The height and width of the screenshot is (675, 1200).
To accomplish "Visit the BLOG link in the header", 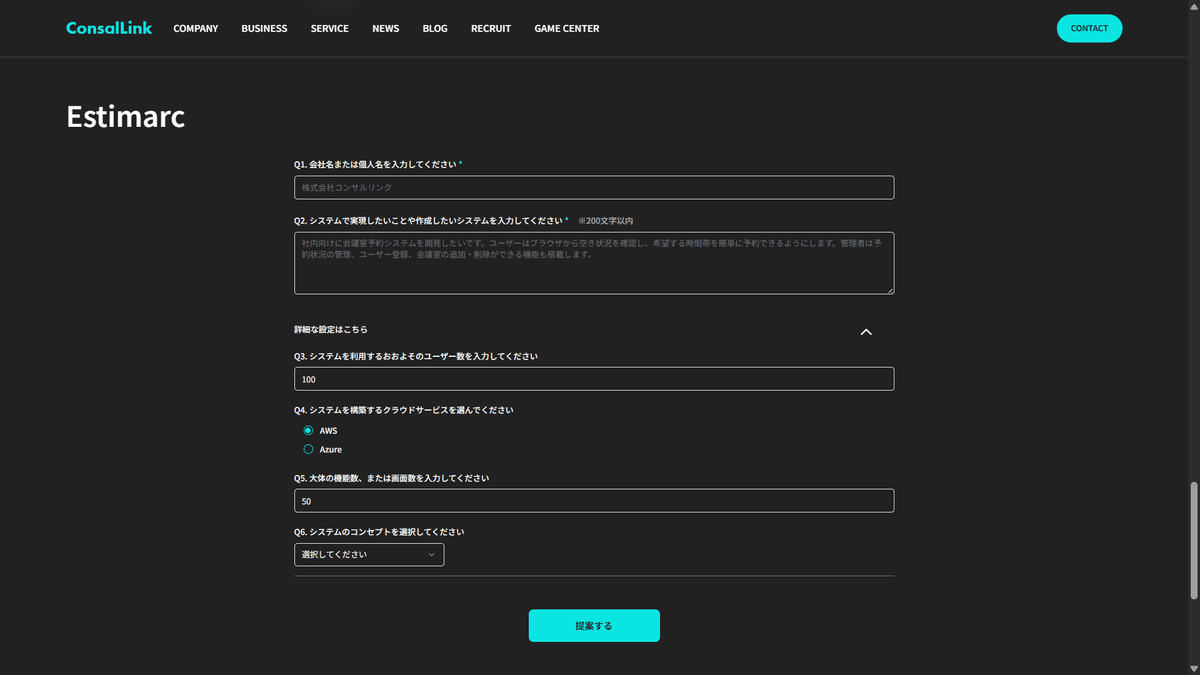I will (x=435, y=28).
